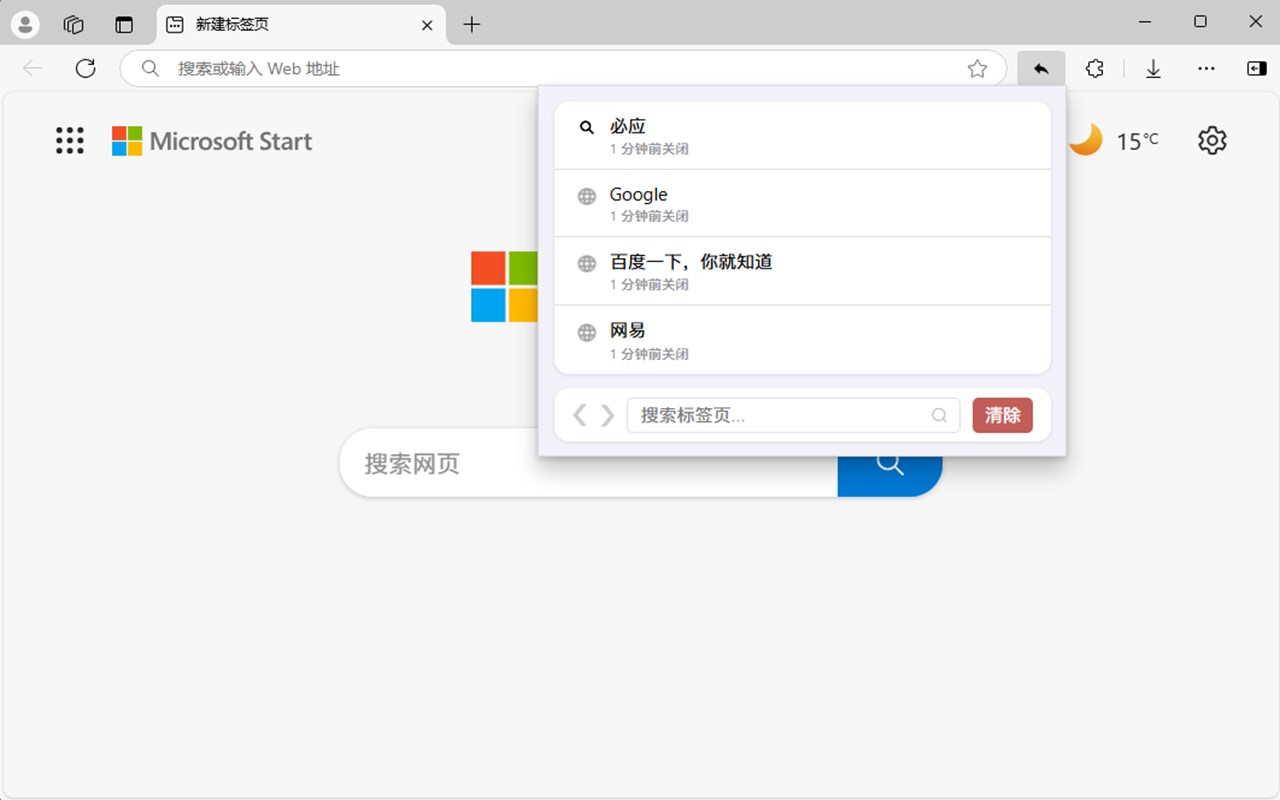Screen dimensions: 1280x800
Task: Click the search icon beside 必应
Action: (x=587, y=127)
